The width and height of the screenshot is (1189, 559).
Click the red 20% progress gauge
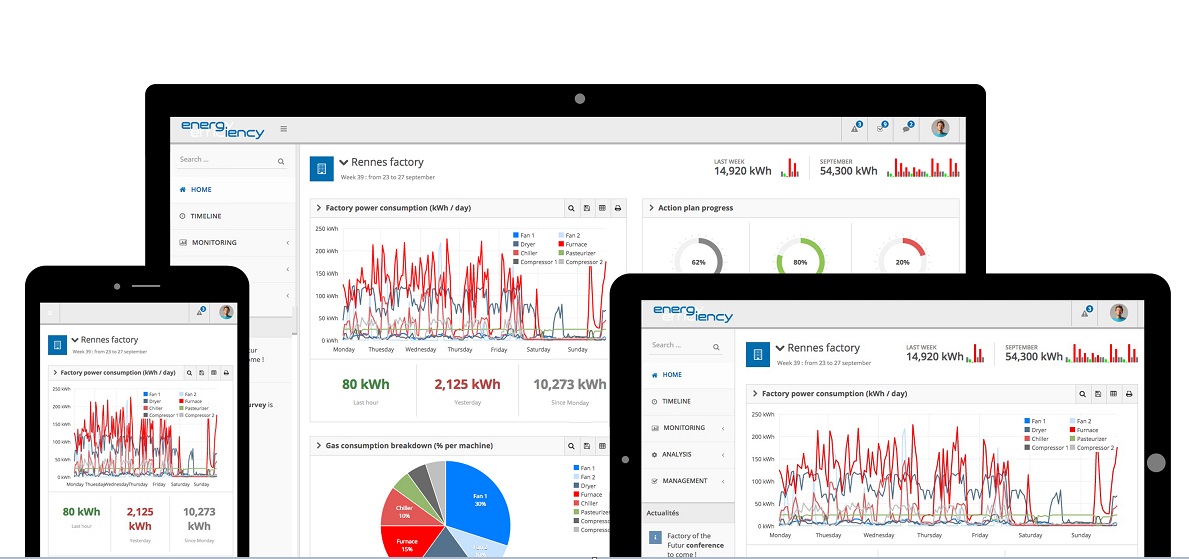[902, 261]
